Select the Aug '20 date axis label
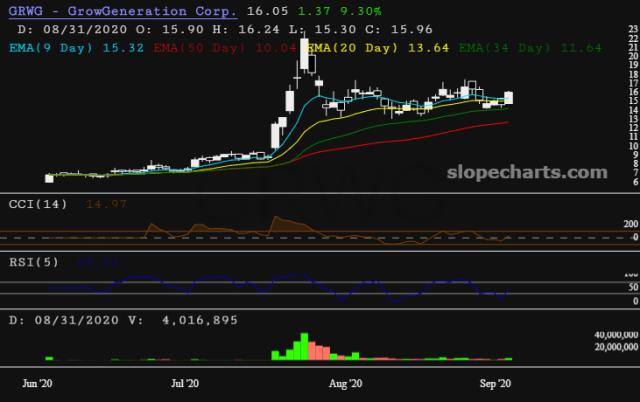Image resolution: width=640 pixels, height=402 pixels. [x=345, y=382]
